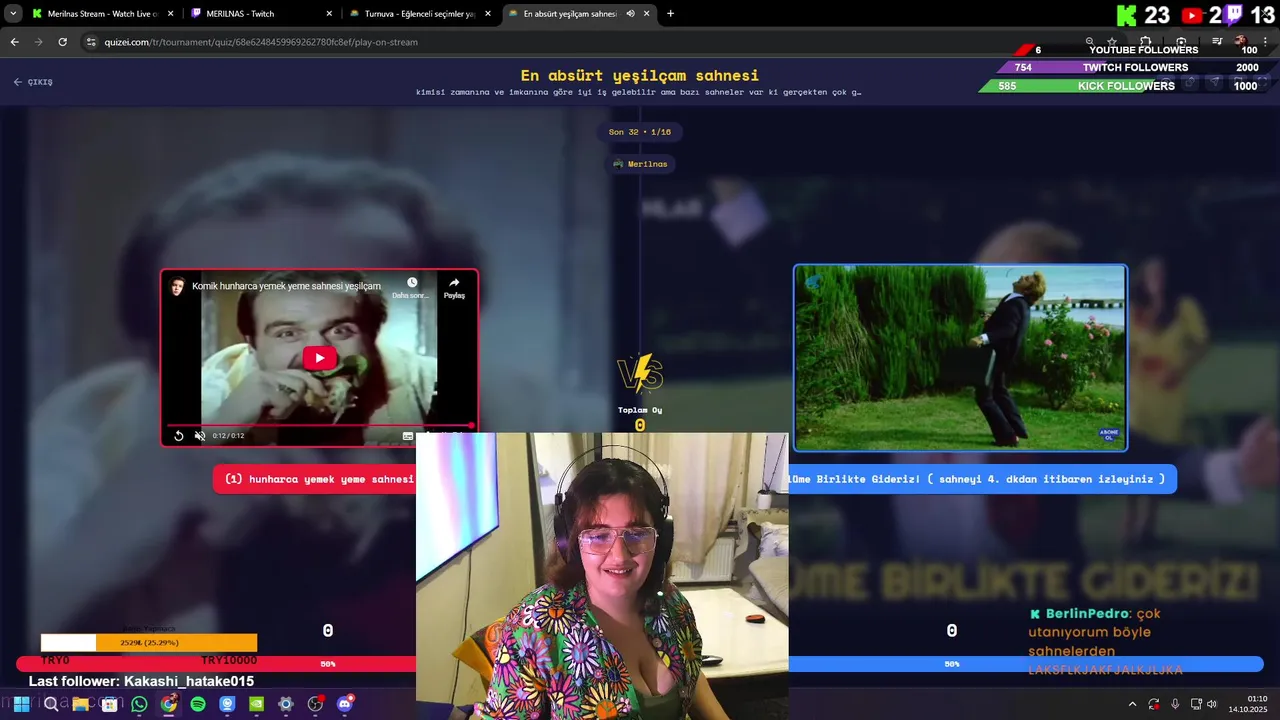
Task: Open the video title 'Komik hunharca yemek yeme sahnesi'
Action: (x=286, y=286)
